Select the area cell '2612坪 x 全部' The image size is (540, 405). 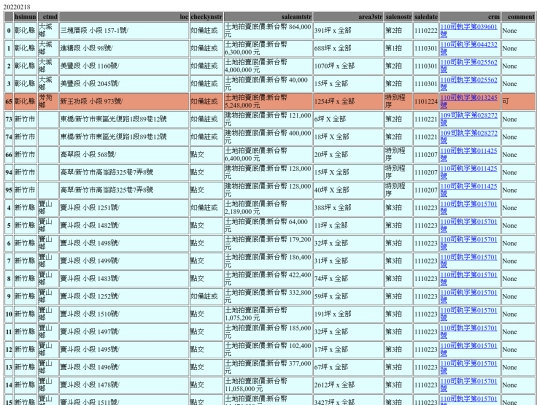[348, 385]
